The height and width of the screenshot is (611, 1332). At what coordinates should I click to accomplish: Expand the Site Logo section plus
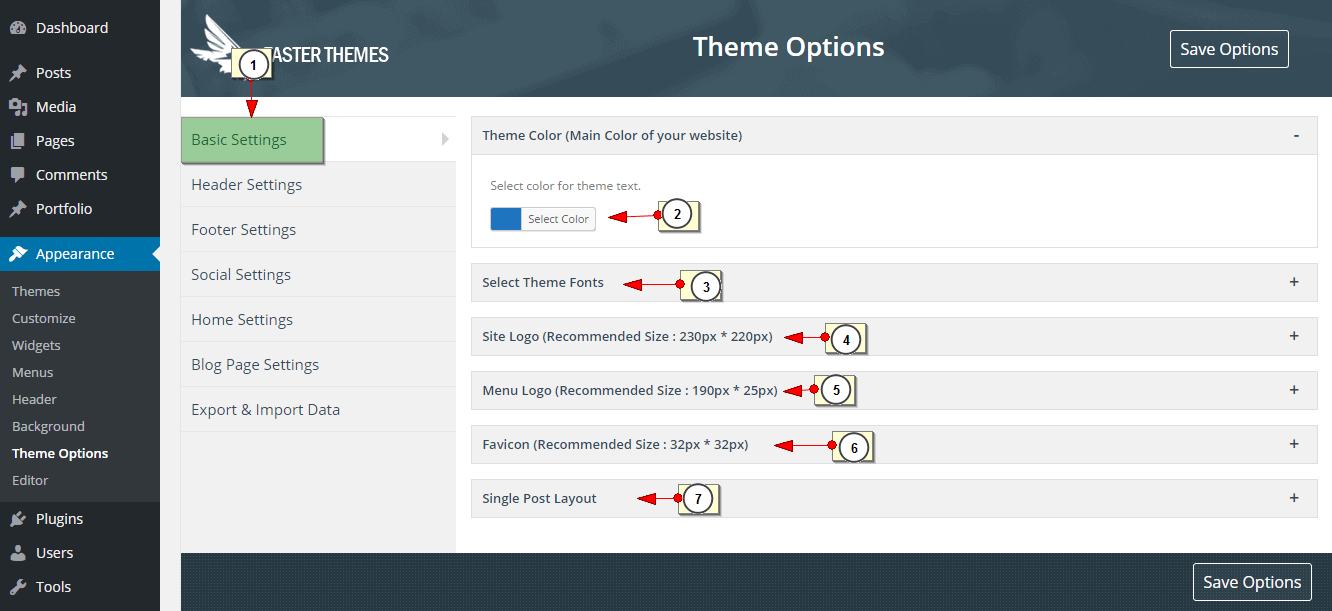[x=1294, y=336]
